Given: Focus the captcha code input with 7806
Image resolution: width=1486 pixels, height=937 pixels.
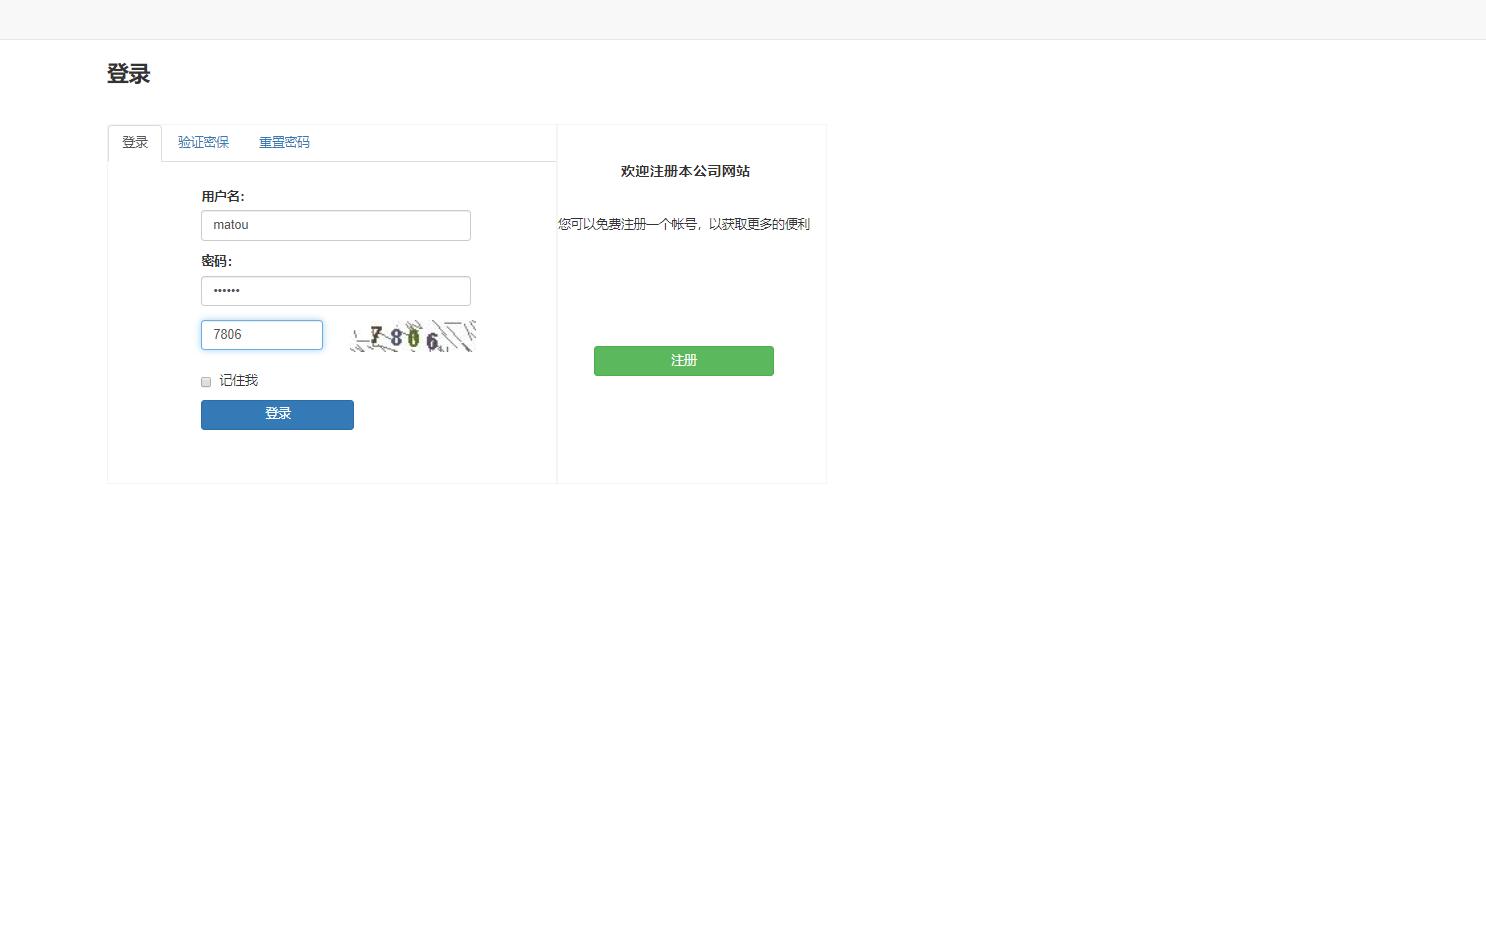Looking at the screenshot, I should (x=262, y=335).
